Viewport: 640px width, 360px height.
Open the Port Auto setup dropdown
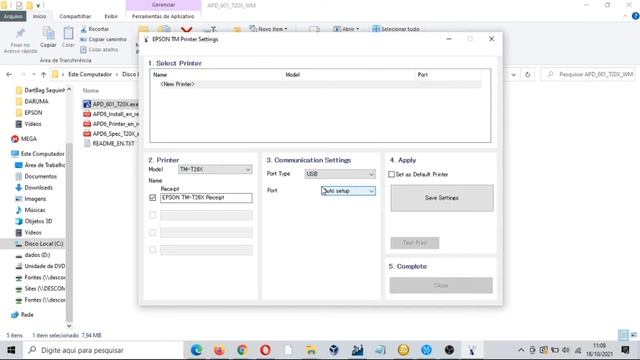[x=348, y=191]
